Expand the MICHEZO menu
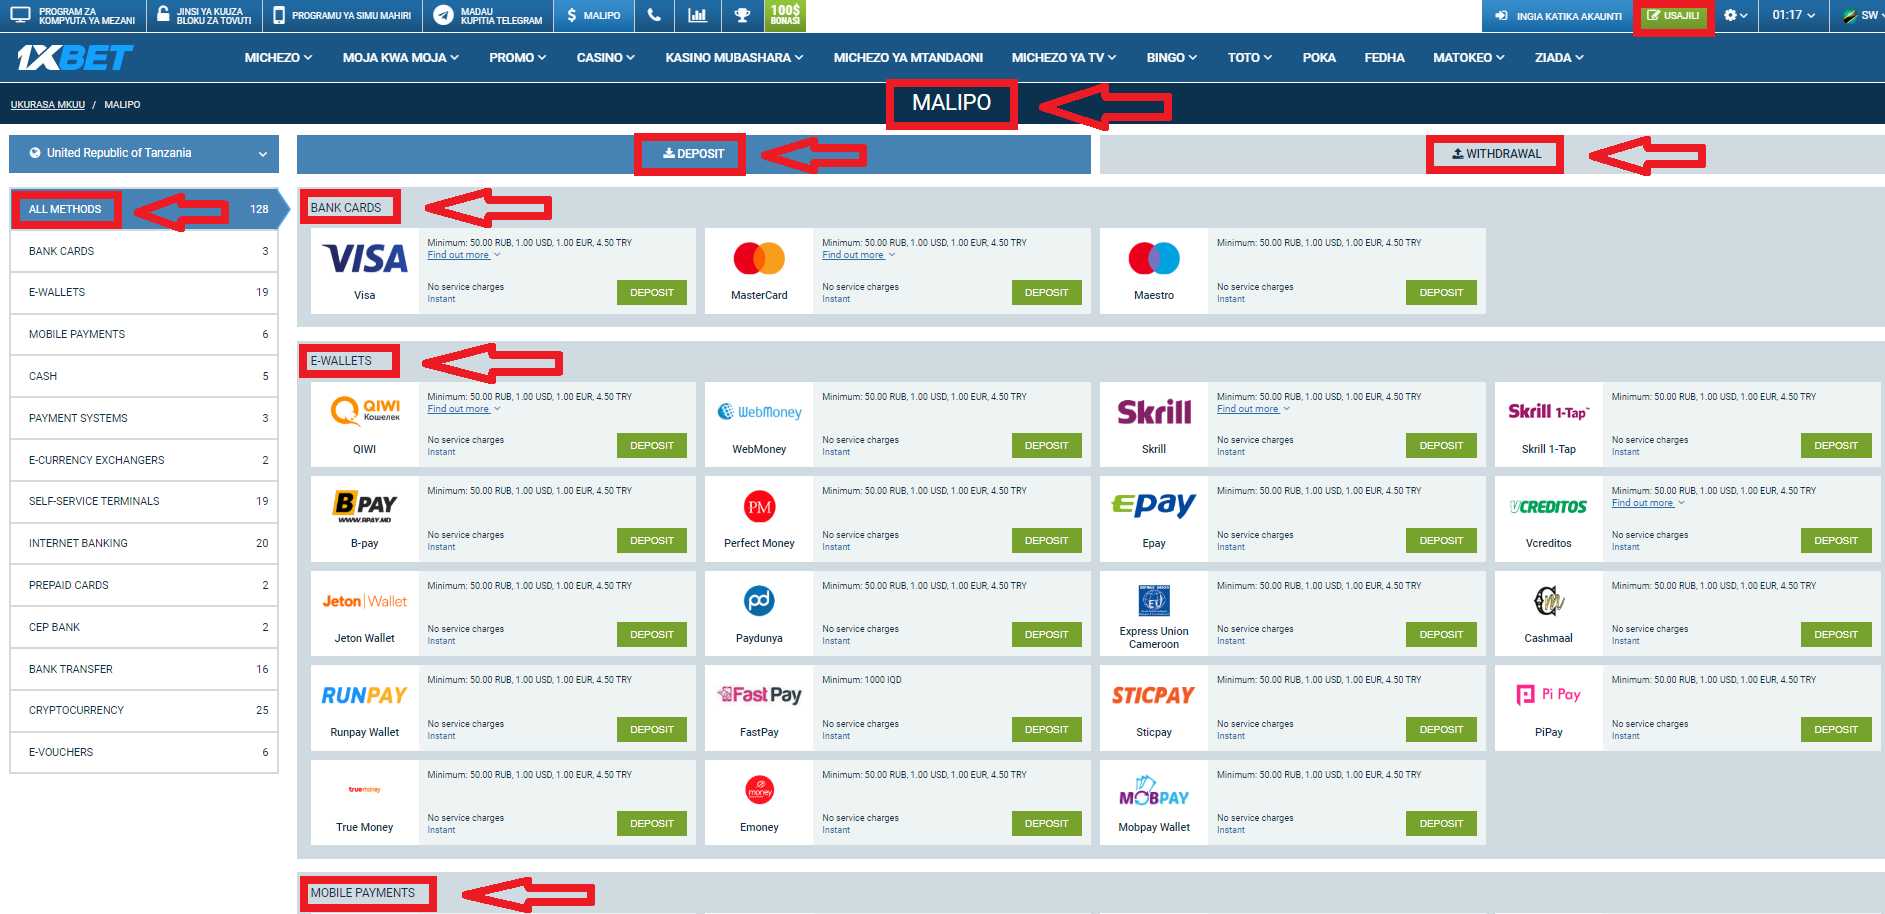 [x=278, y=58]
